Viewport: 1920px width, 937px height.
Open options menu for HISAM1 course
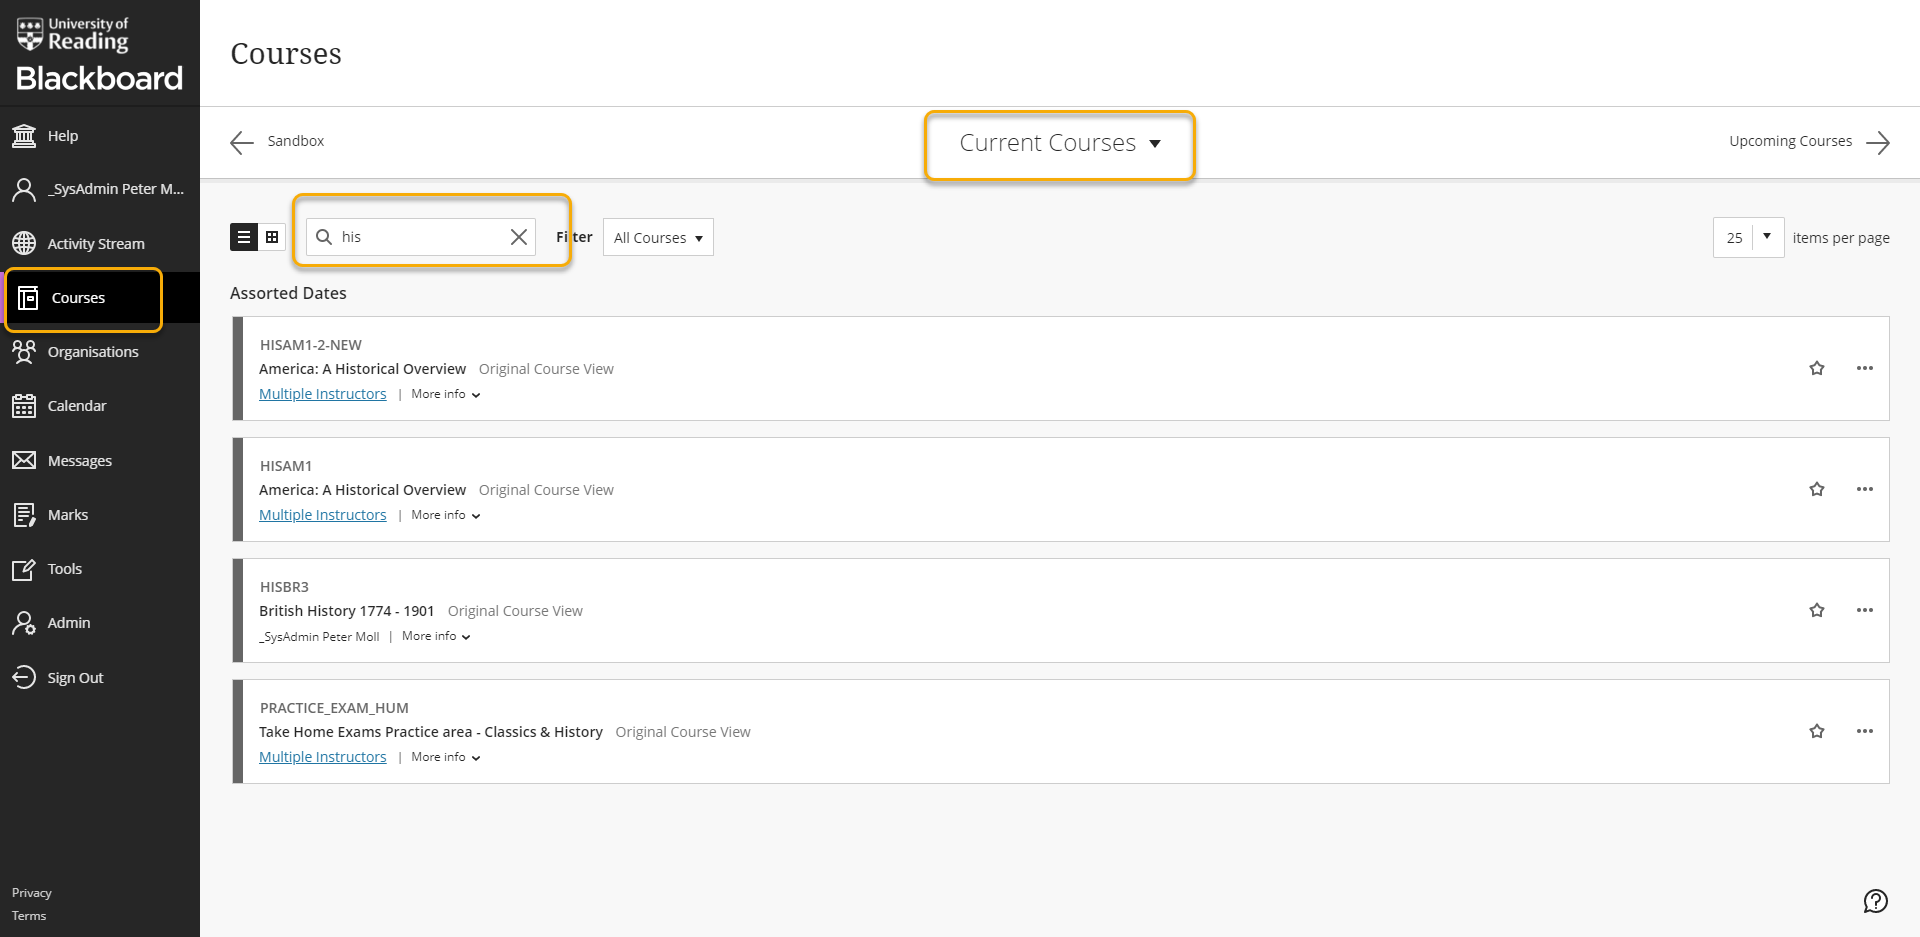(x=1865, y=489)
